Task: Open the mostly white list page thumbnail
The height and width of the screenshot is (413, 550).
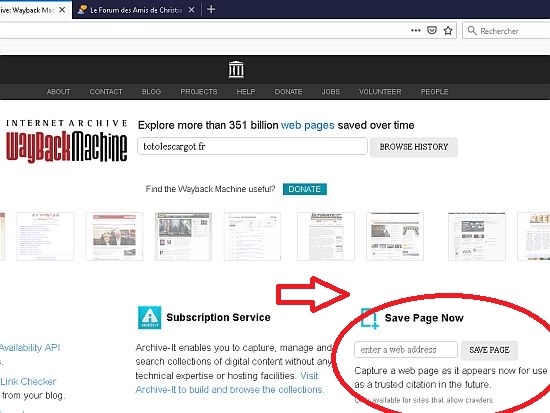Action: tap(252, 236)
